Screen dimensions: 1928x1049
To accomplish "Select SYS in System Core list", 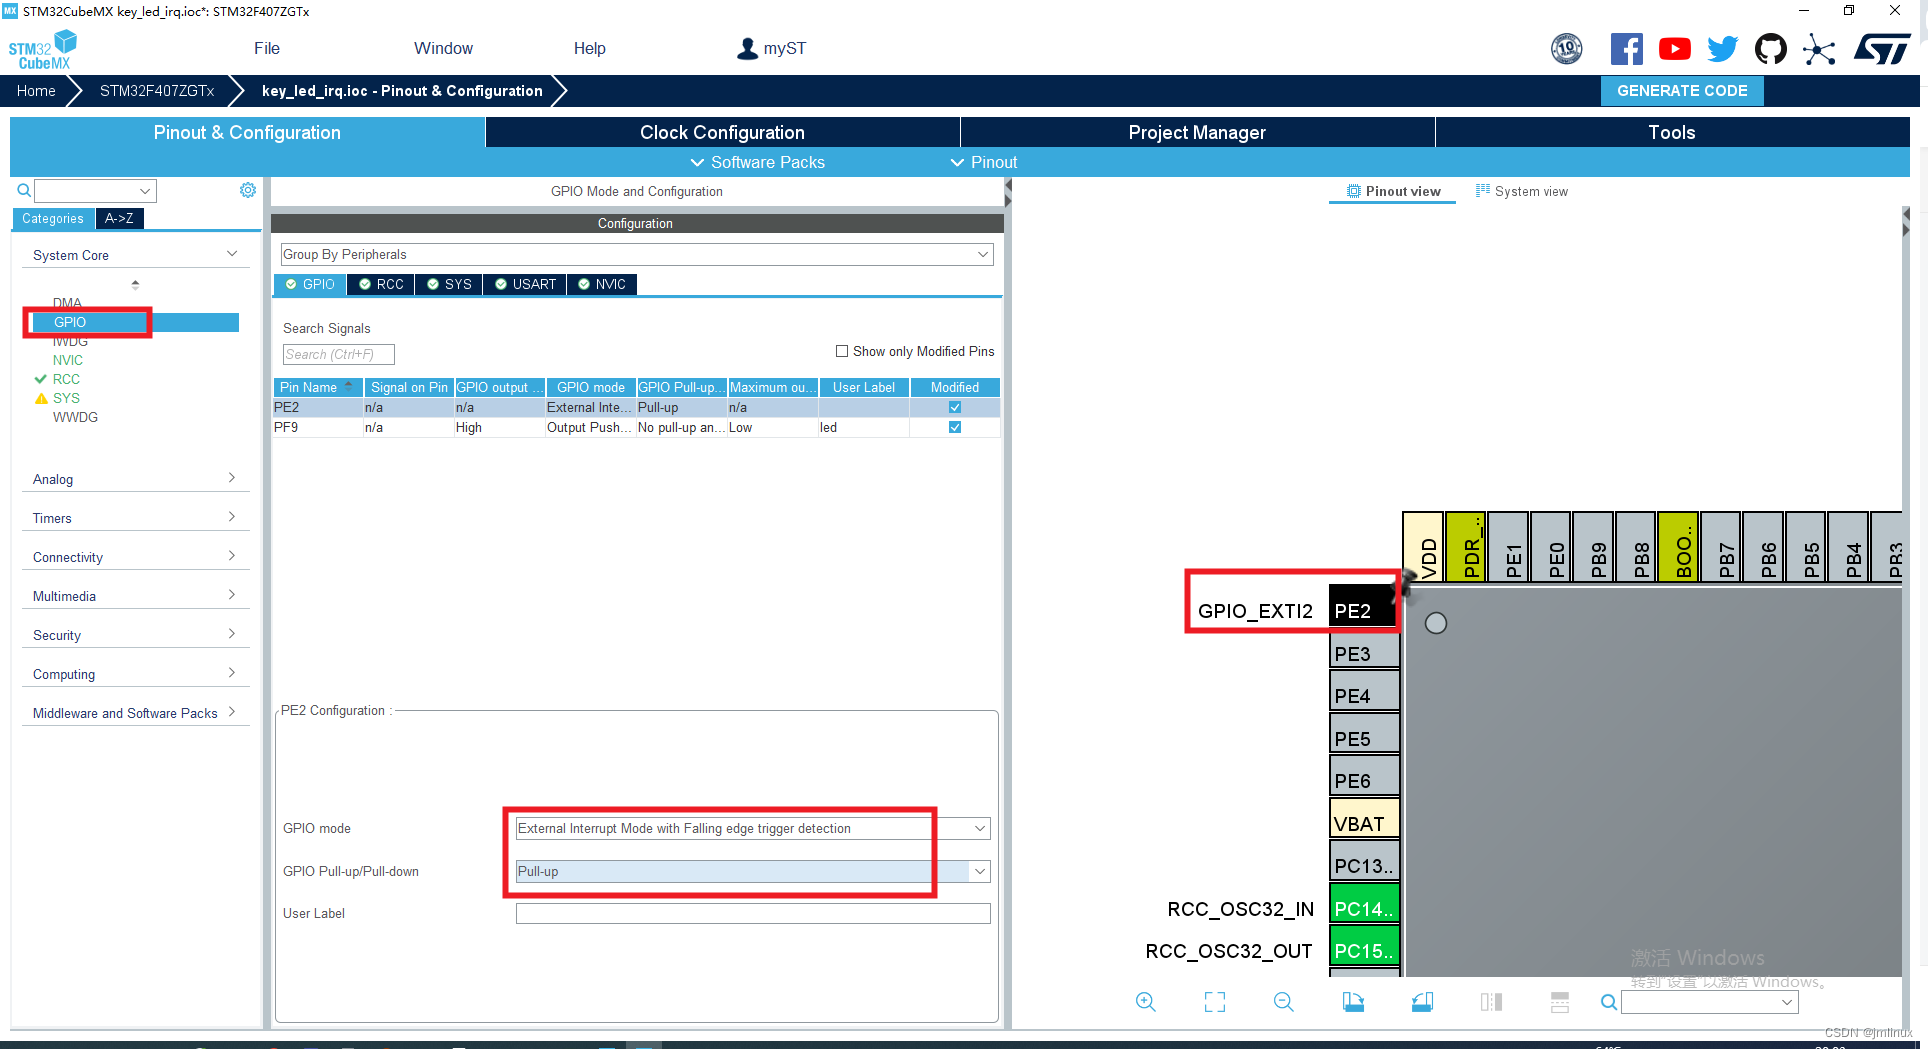I will click(66, 398).
